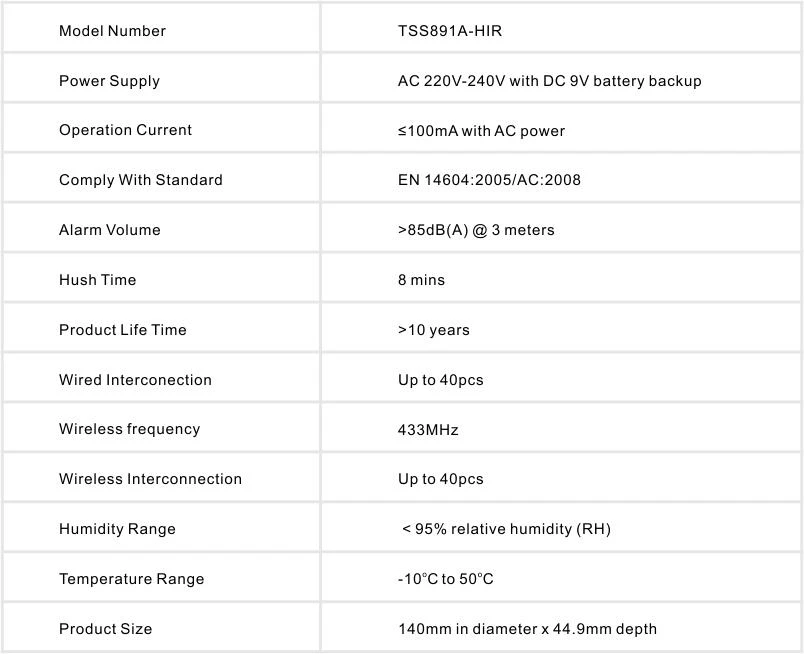Select the EN 14604:2005/AC:2008 value
Screen dimensions: 804x654
(489, 180)
